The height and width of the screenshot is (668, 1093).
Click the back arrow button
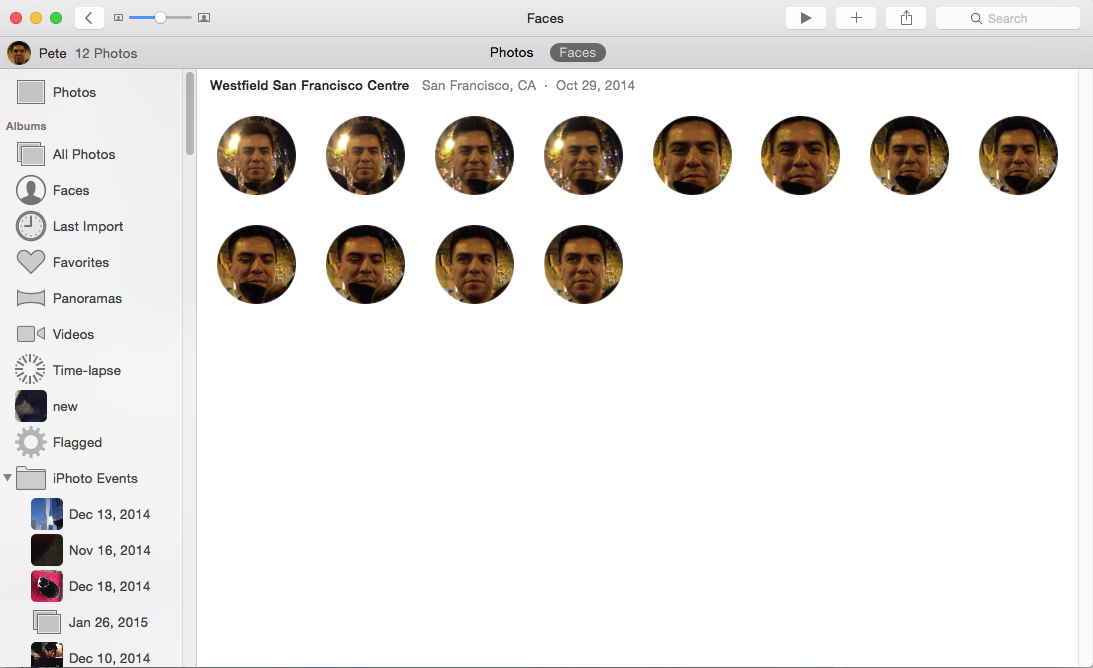(x=89, y=18)
